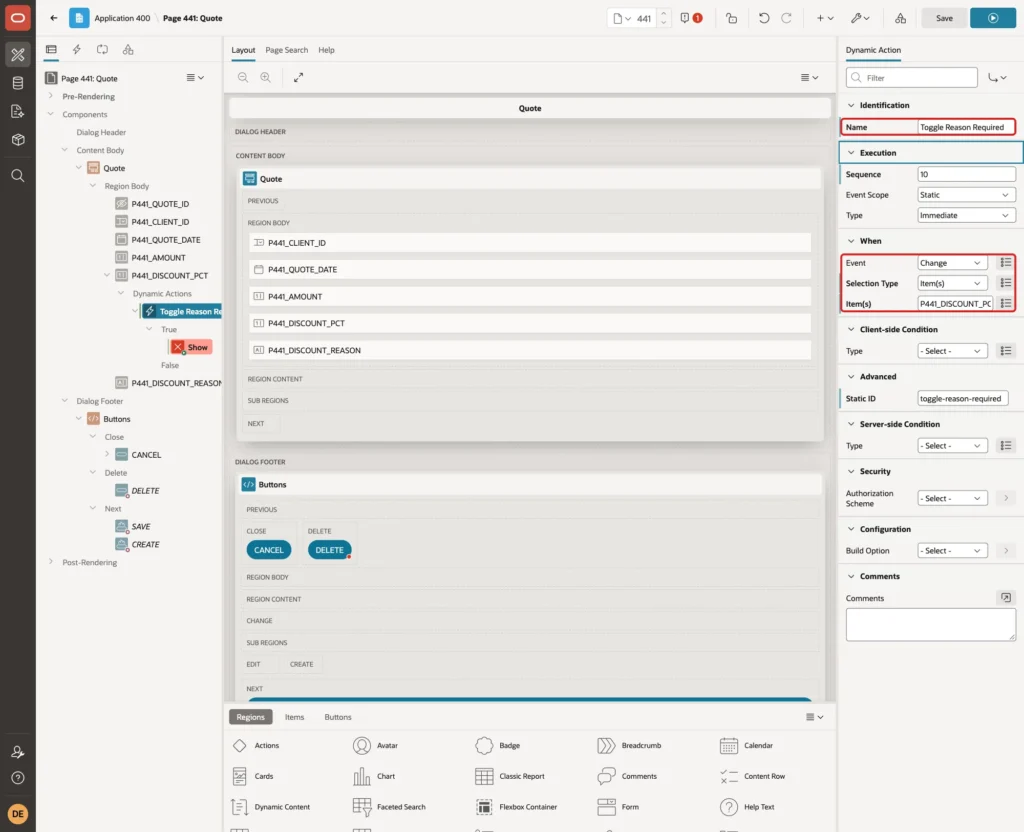
Task: Open the Utilities wrench menu
Action: click(860, 18)
